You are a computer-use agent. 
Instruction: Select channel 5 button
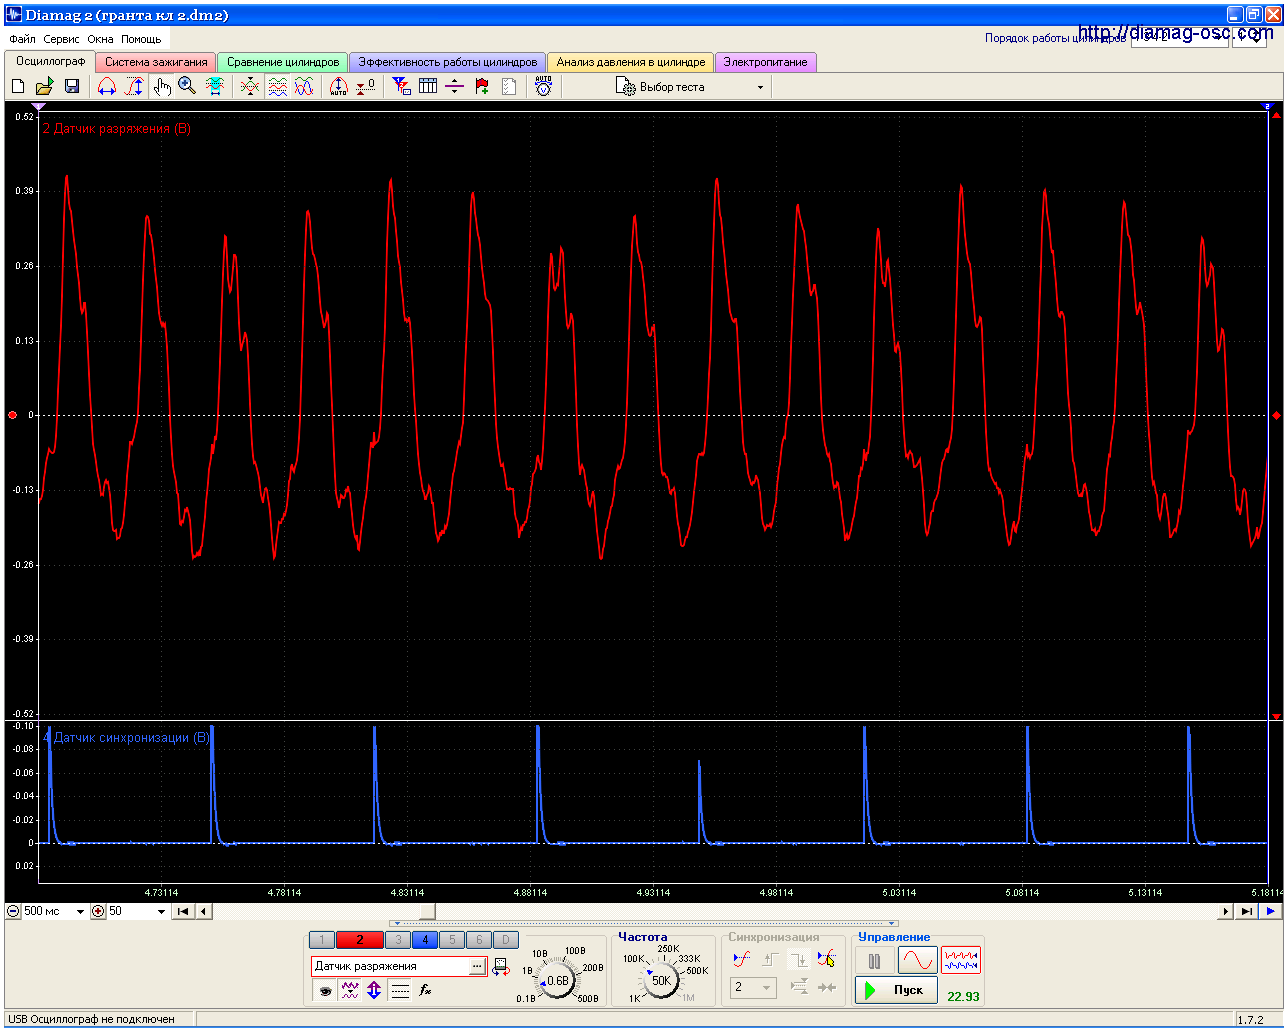click(x=452, y=940)
